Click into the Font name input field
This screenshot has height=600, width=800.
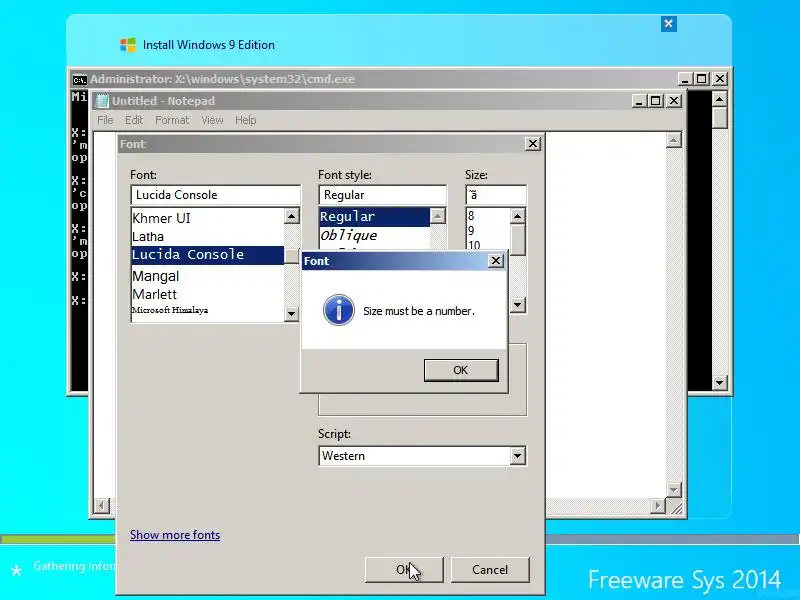pyautogui.click(x=215, y=195)
